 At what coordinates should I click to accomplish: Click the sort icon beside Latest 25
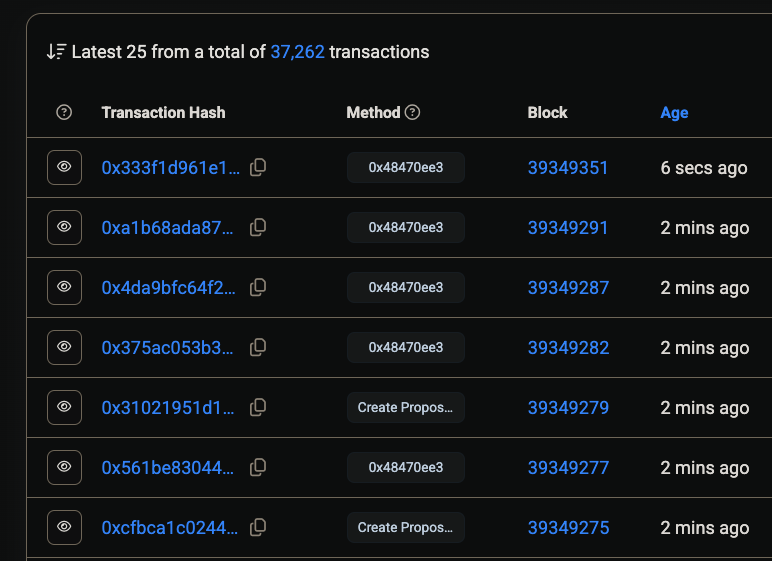[56, 52]
